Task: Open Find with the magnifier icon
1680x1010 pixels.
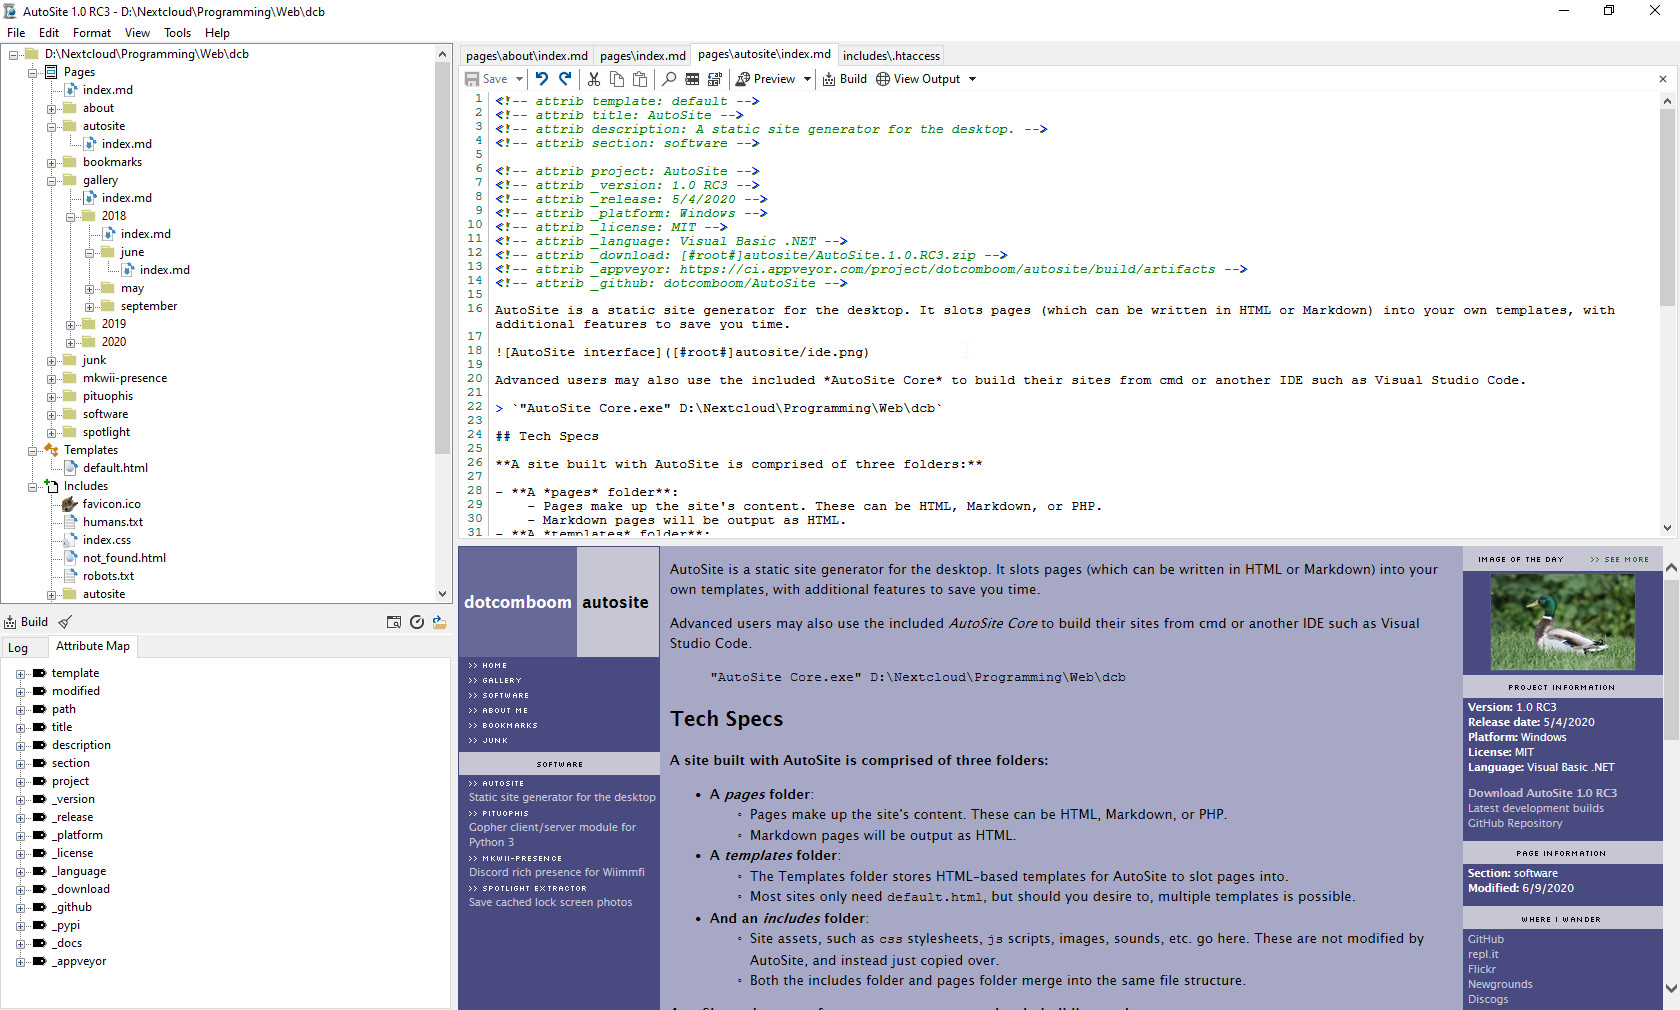Action: coord(669,79)
